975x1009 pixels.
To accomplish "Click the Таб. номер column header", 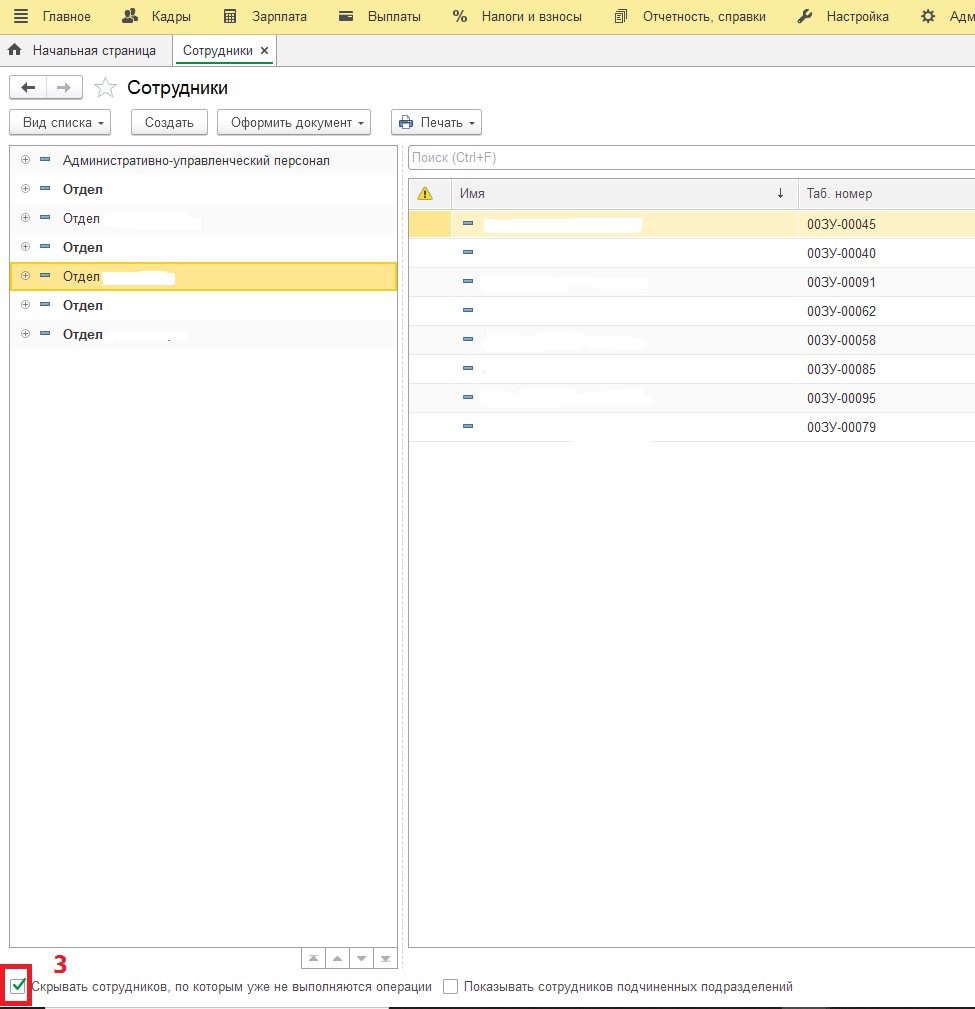I will coord(839,193).
